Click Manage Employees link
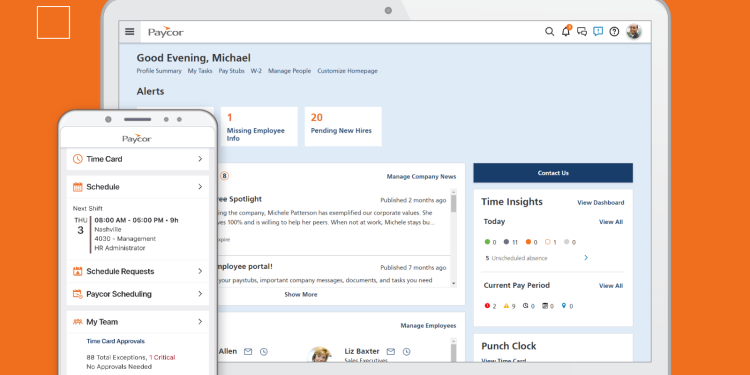 (x=428, y=326)
